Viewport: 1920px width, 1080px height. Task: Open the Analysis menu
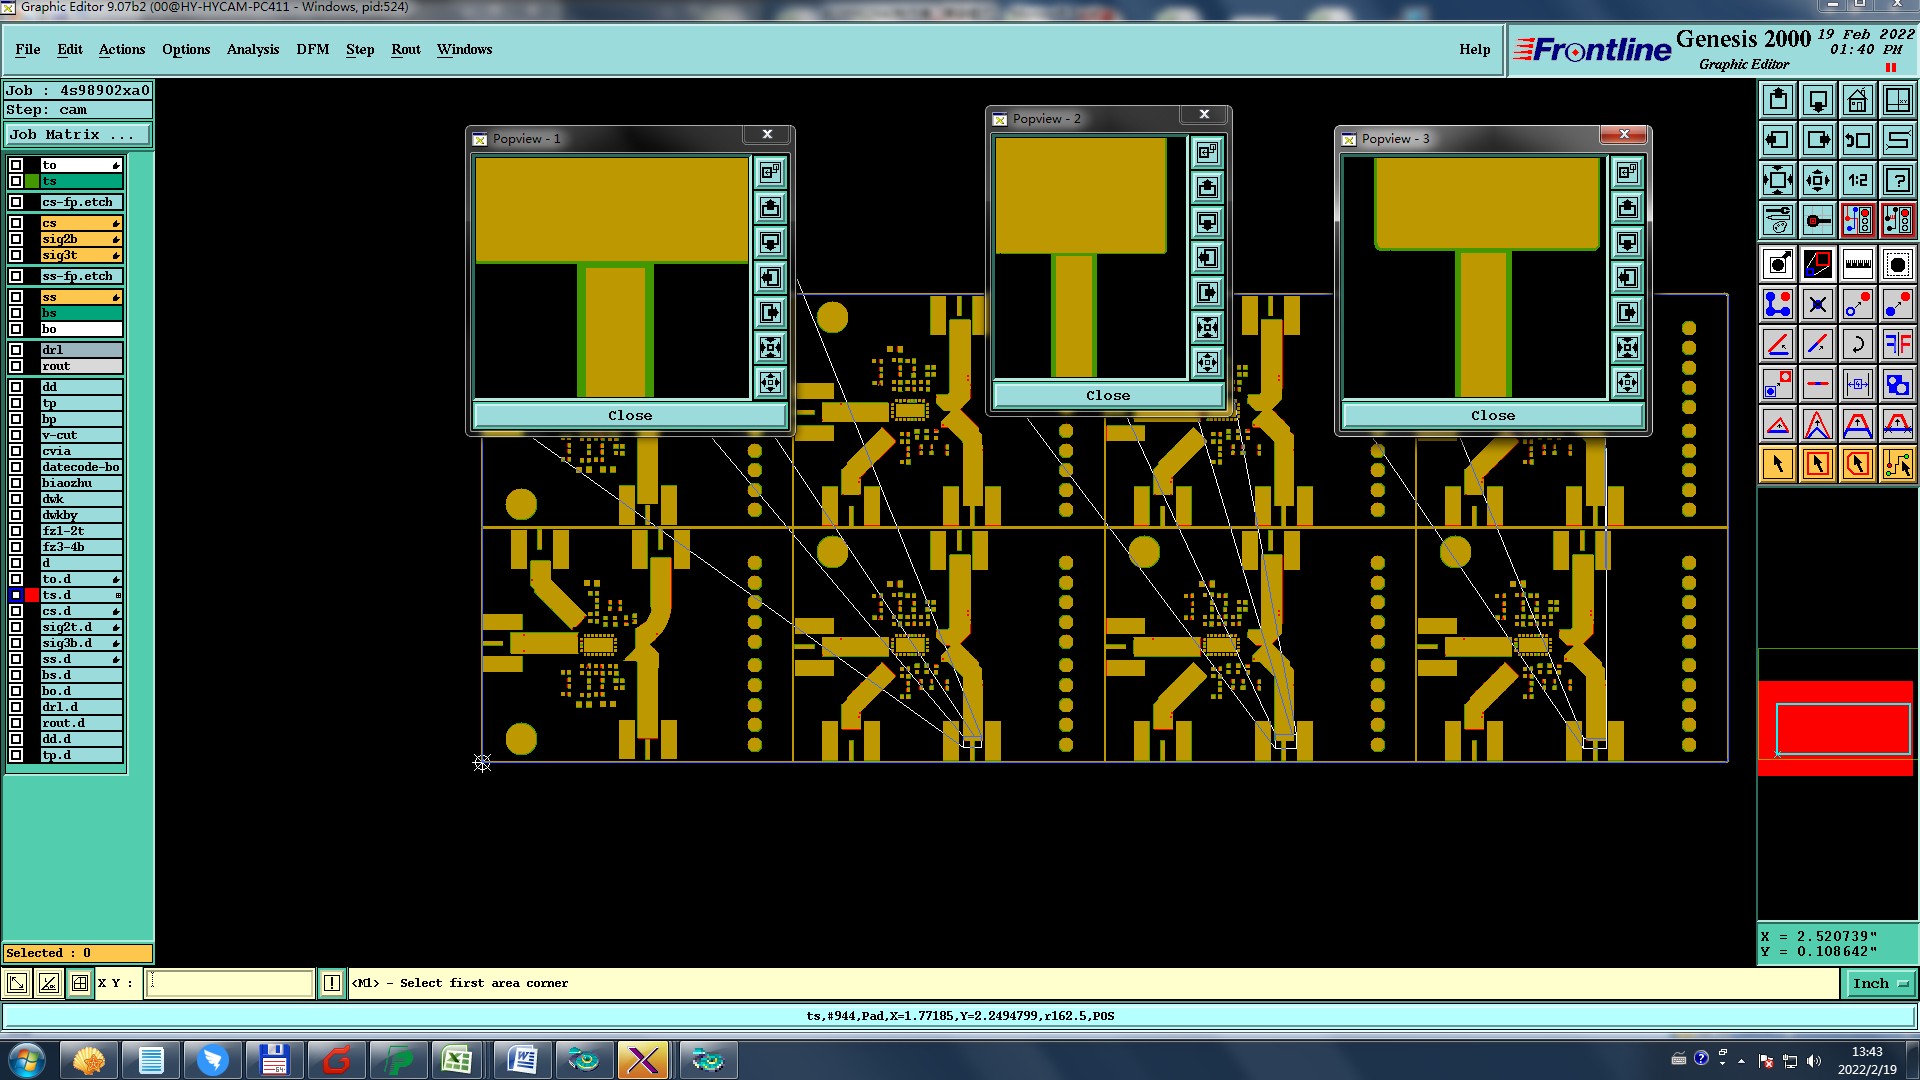[x=252, y=49]
